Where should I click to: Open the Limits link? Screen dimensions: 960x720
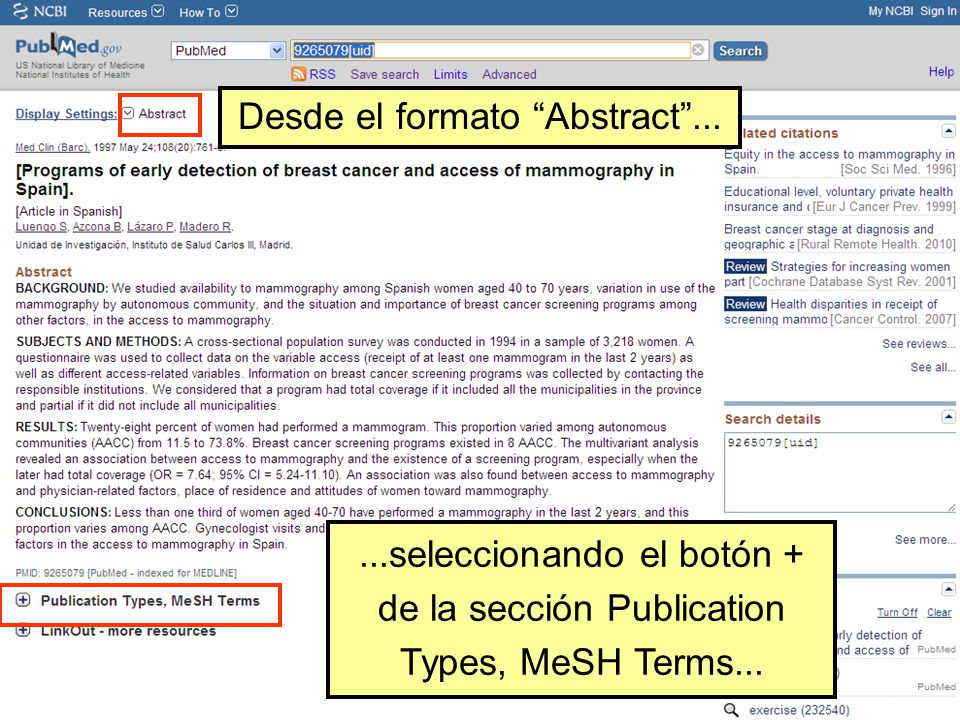pyautogui.click(x=450, y=74)
